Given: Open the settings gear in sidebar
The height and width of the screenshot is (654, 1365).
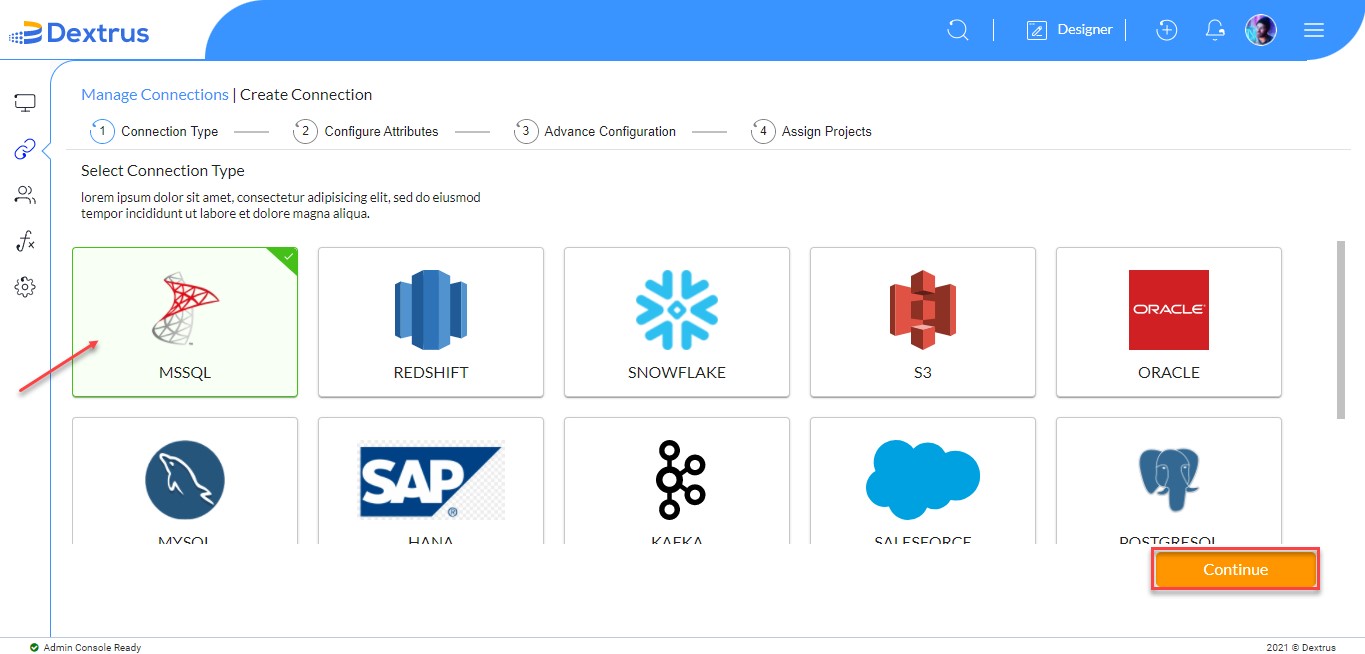Looking at the screenshot, I should [25, 287].
